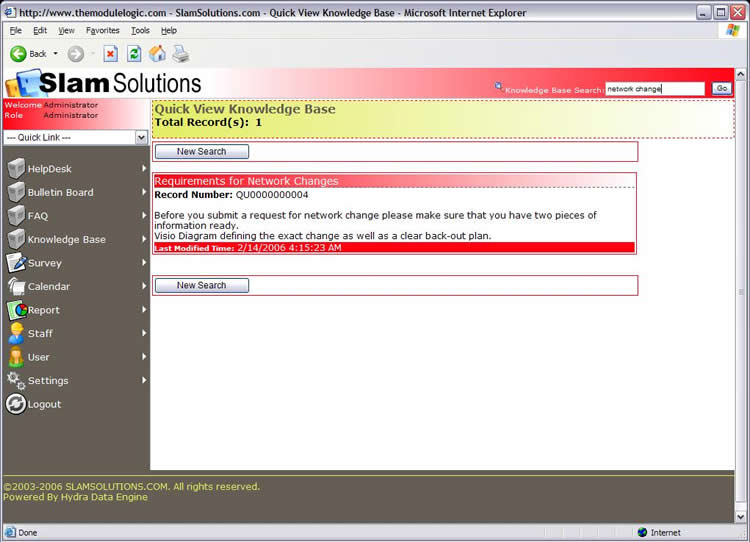Click the page scrollbar up arrow
750x542 pixels.
coord(740,74)
